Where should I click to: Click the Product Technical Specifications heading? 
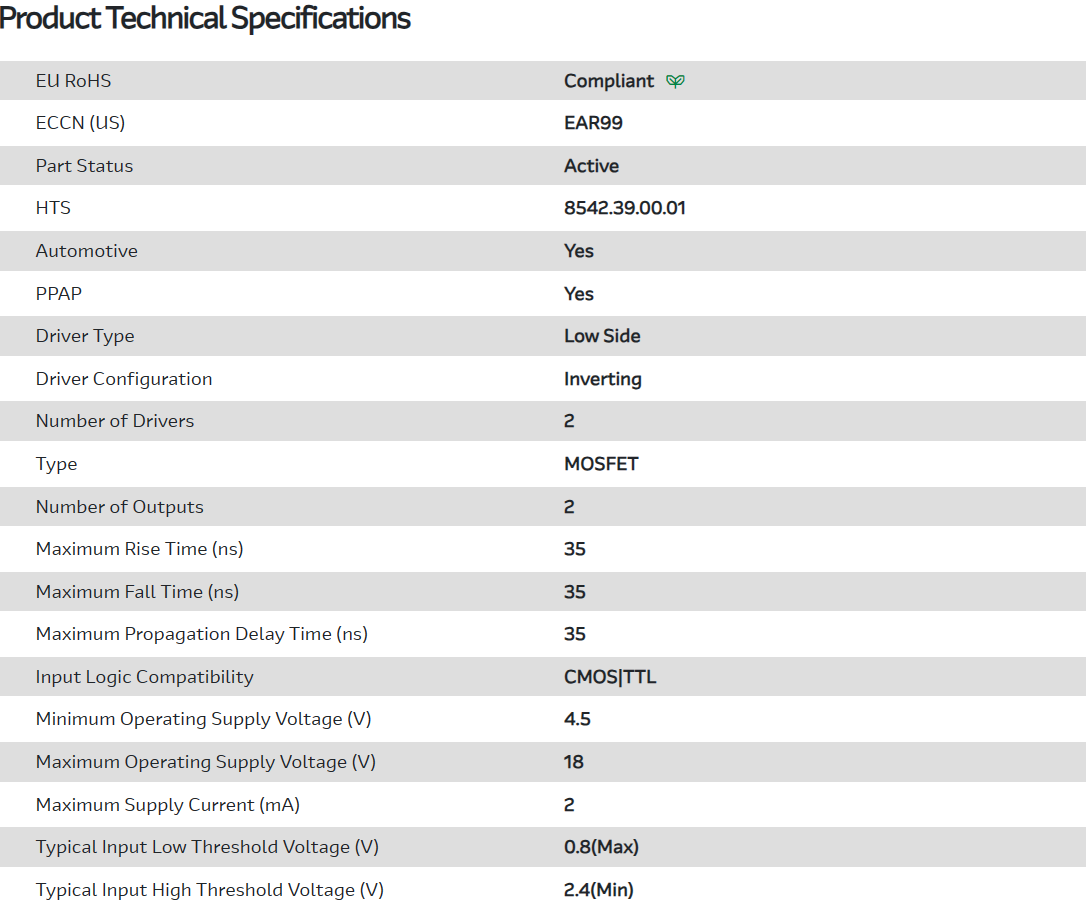pos(205,18)
